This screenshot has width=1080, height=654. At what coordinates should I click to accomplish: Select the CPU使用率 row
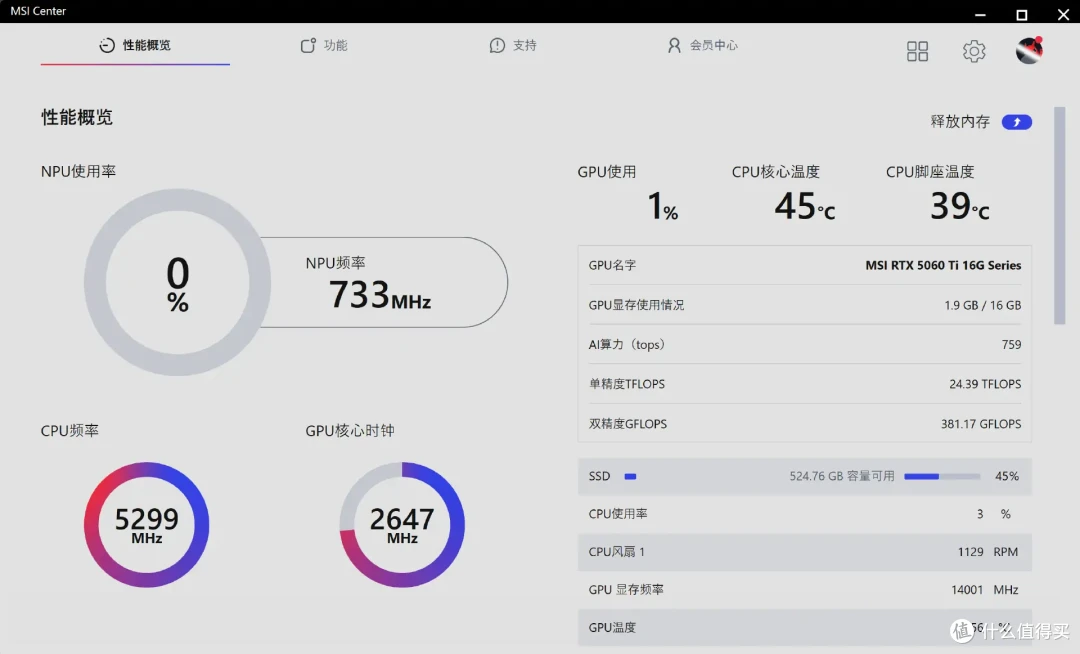(804, 514)
